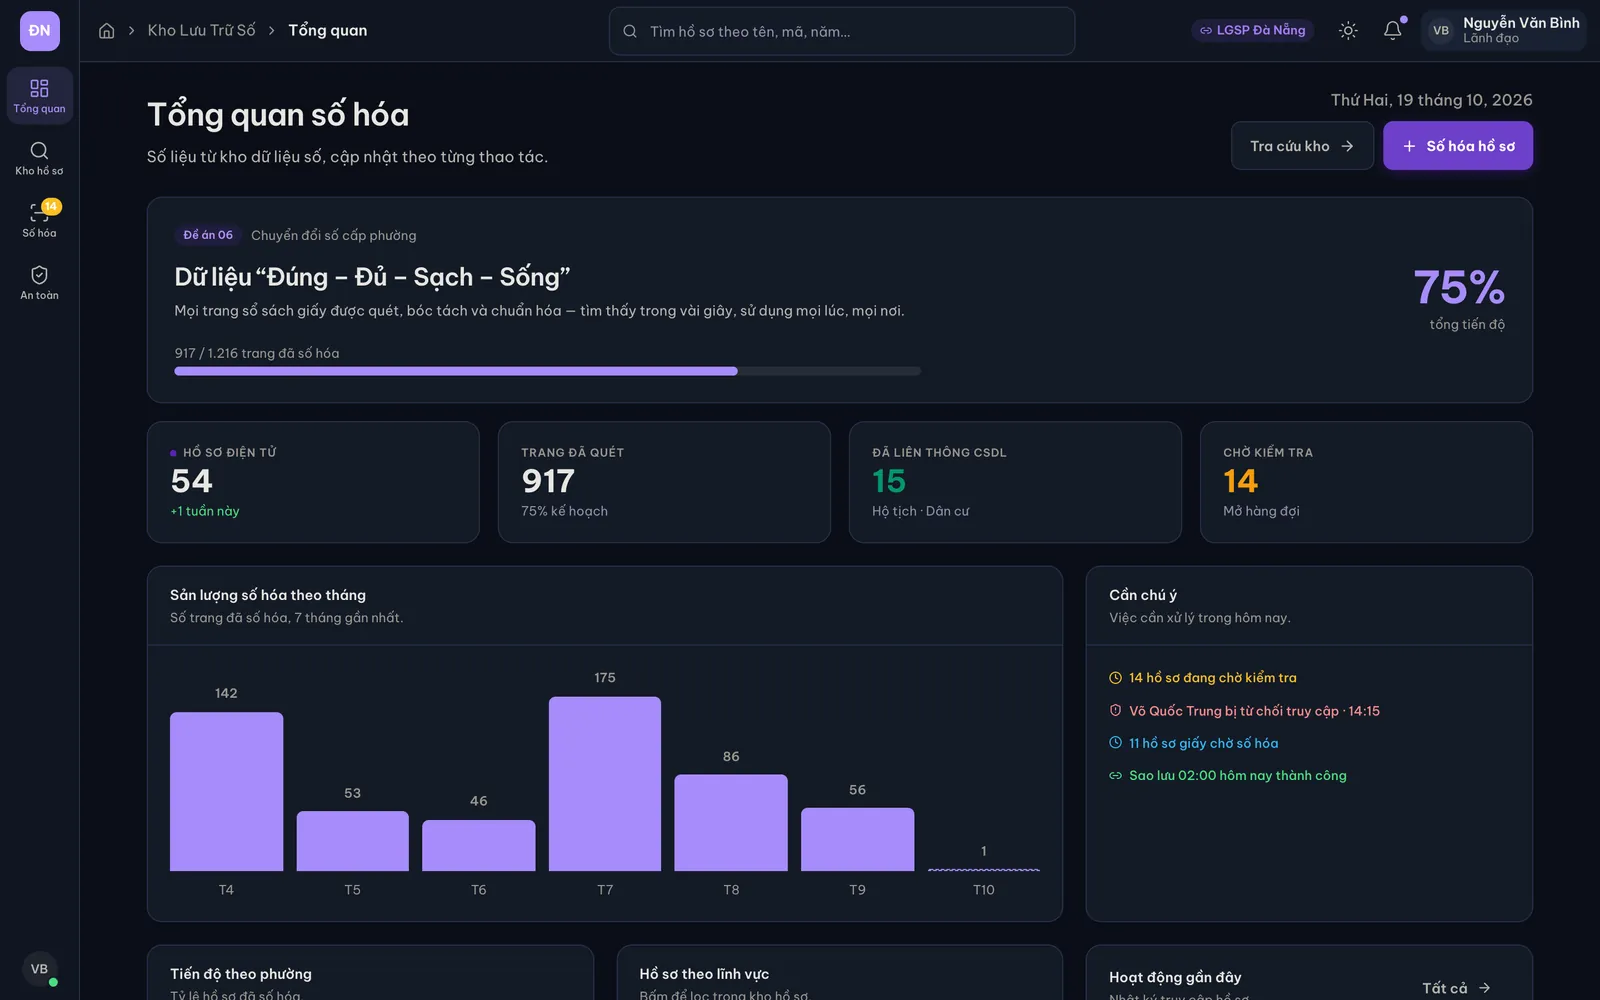Click the T5 bar showing 53

(352, 841)
